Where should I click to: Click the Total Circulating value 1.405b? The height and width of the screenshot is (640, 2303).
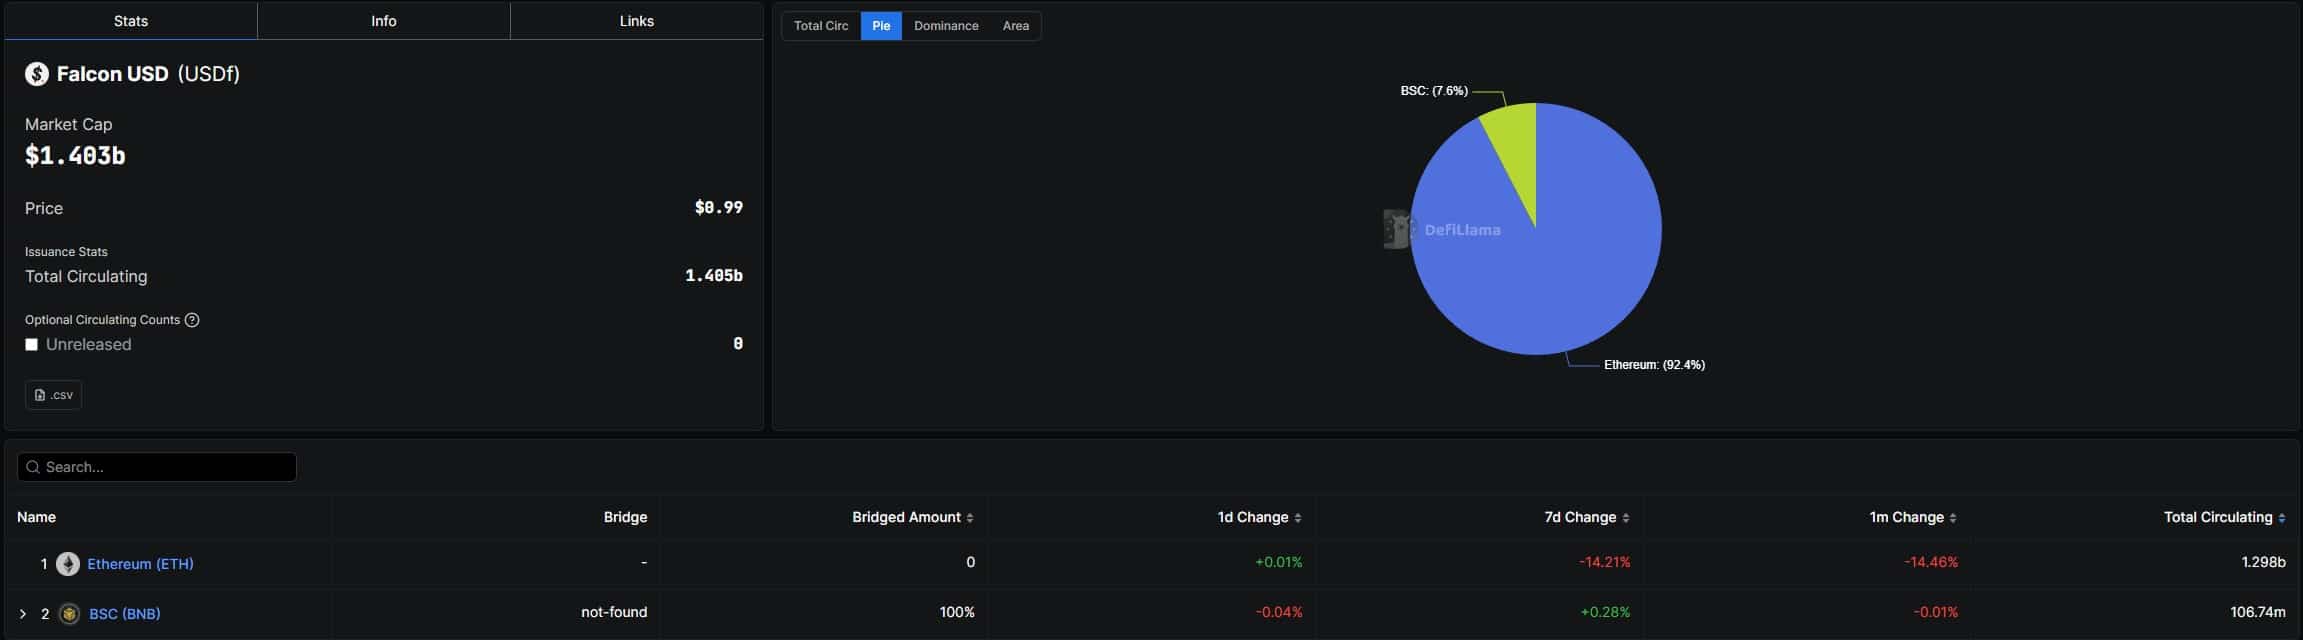(x=714, y=276)
